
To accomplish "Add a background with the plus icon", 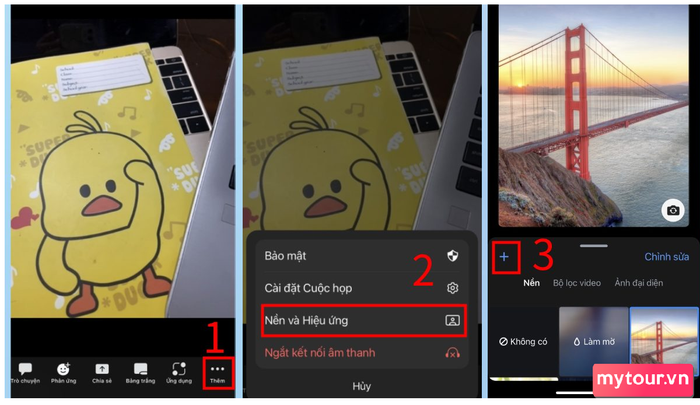I will [504, 257].
